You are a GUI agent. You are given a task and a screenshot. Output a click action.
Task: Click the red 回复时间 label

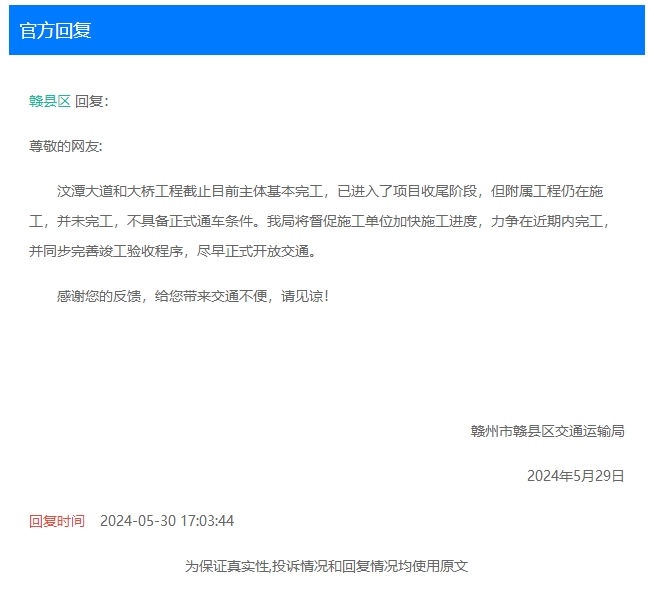point(57,521)
